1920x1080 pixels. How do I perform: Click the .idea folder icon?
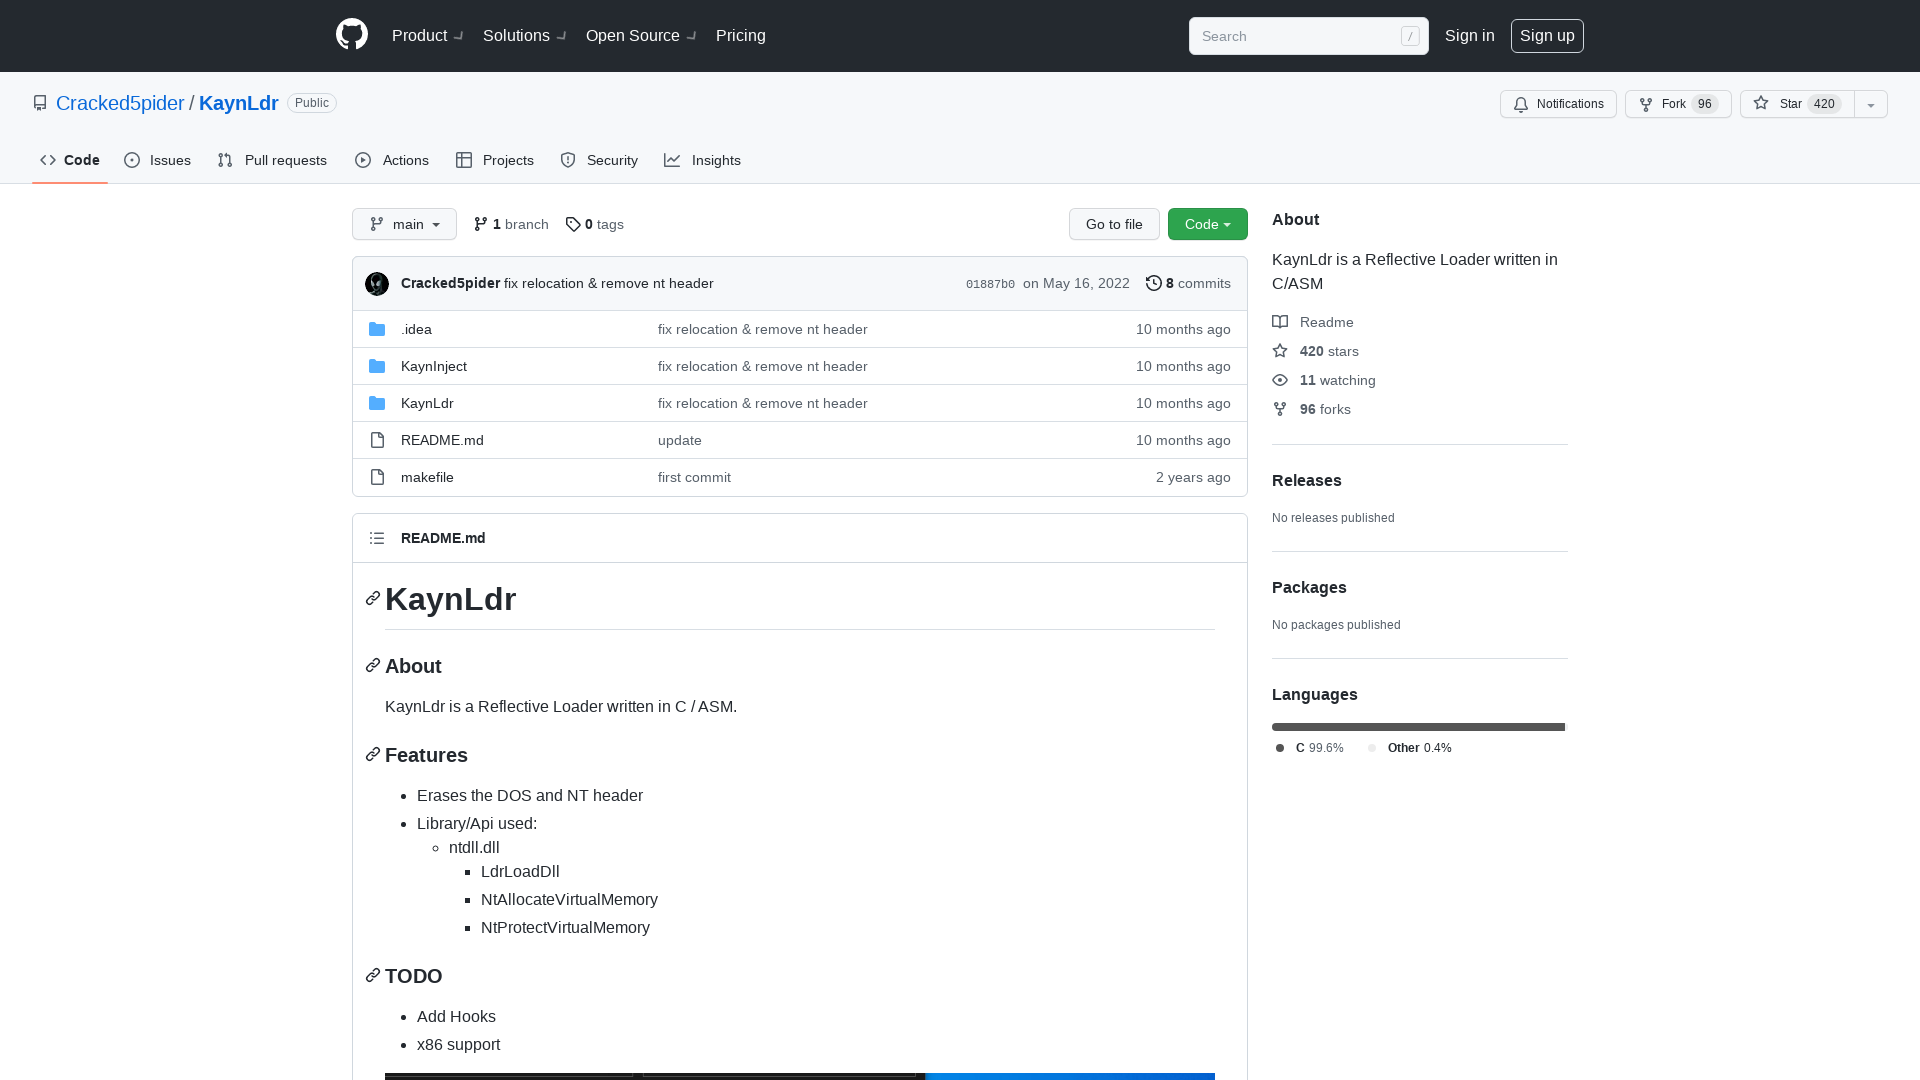coord(377,329)
